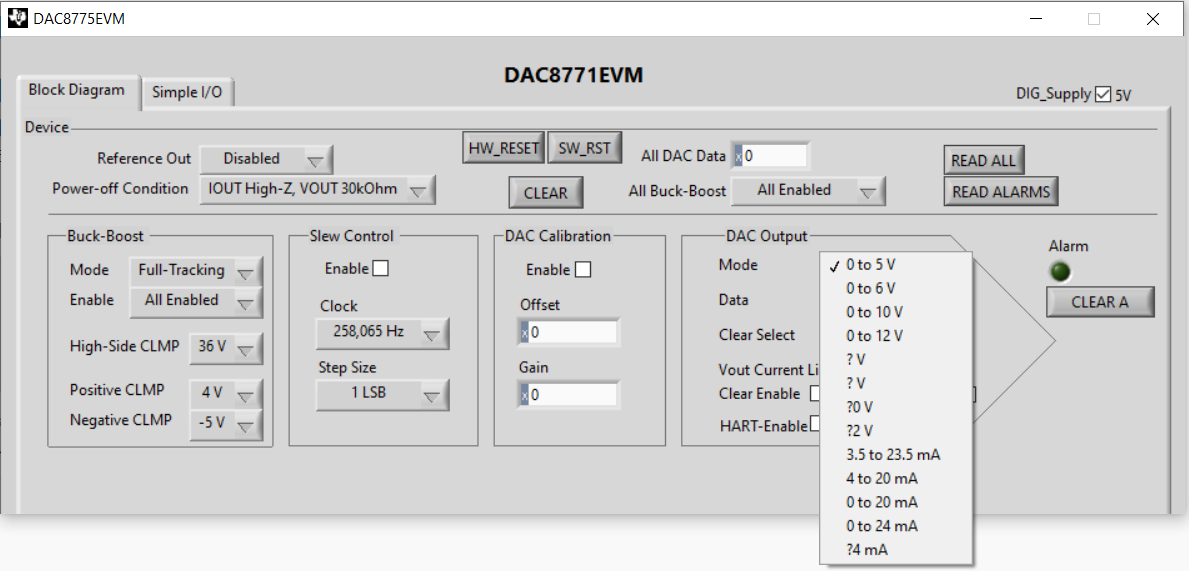1189x571 pixels.
Task: Open the Step Size 1 LSB dropdown
Action: (x=382, y=395)
